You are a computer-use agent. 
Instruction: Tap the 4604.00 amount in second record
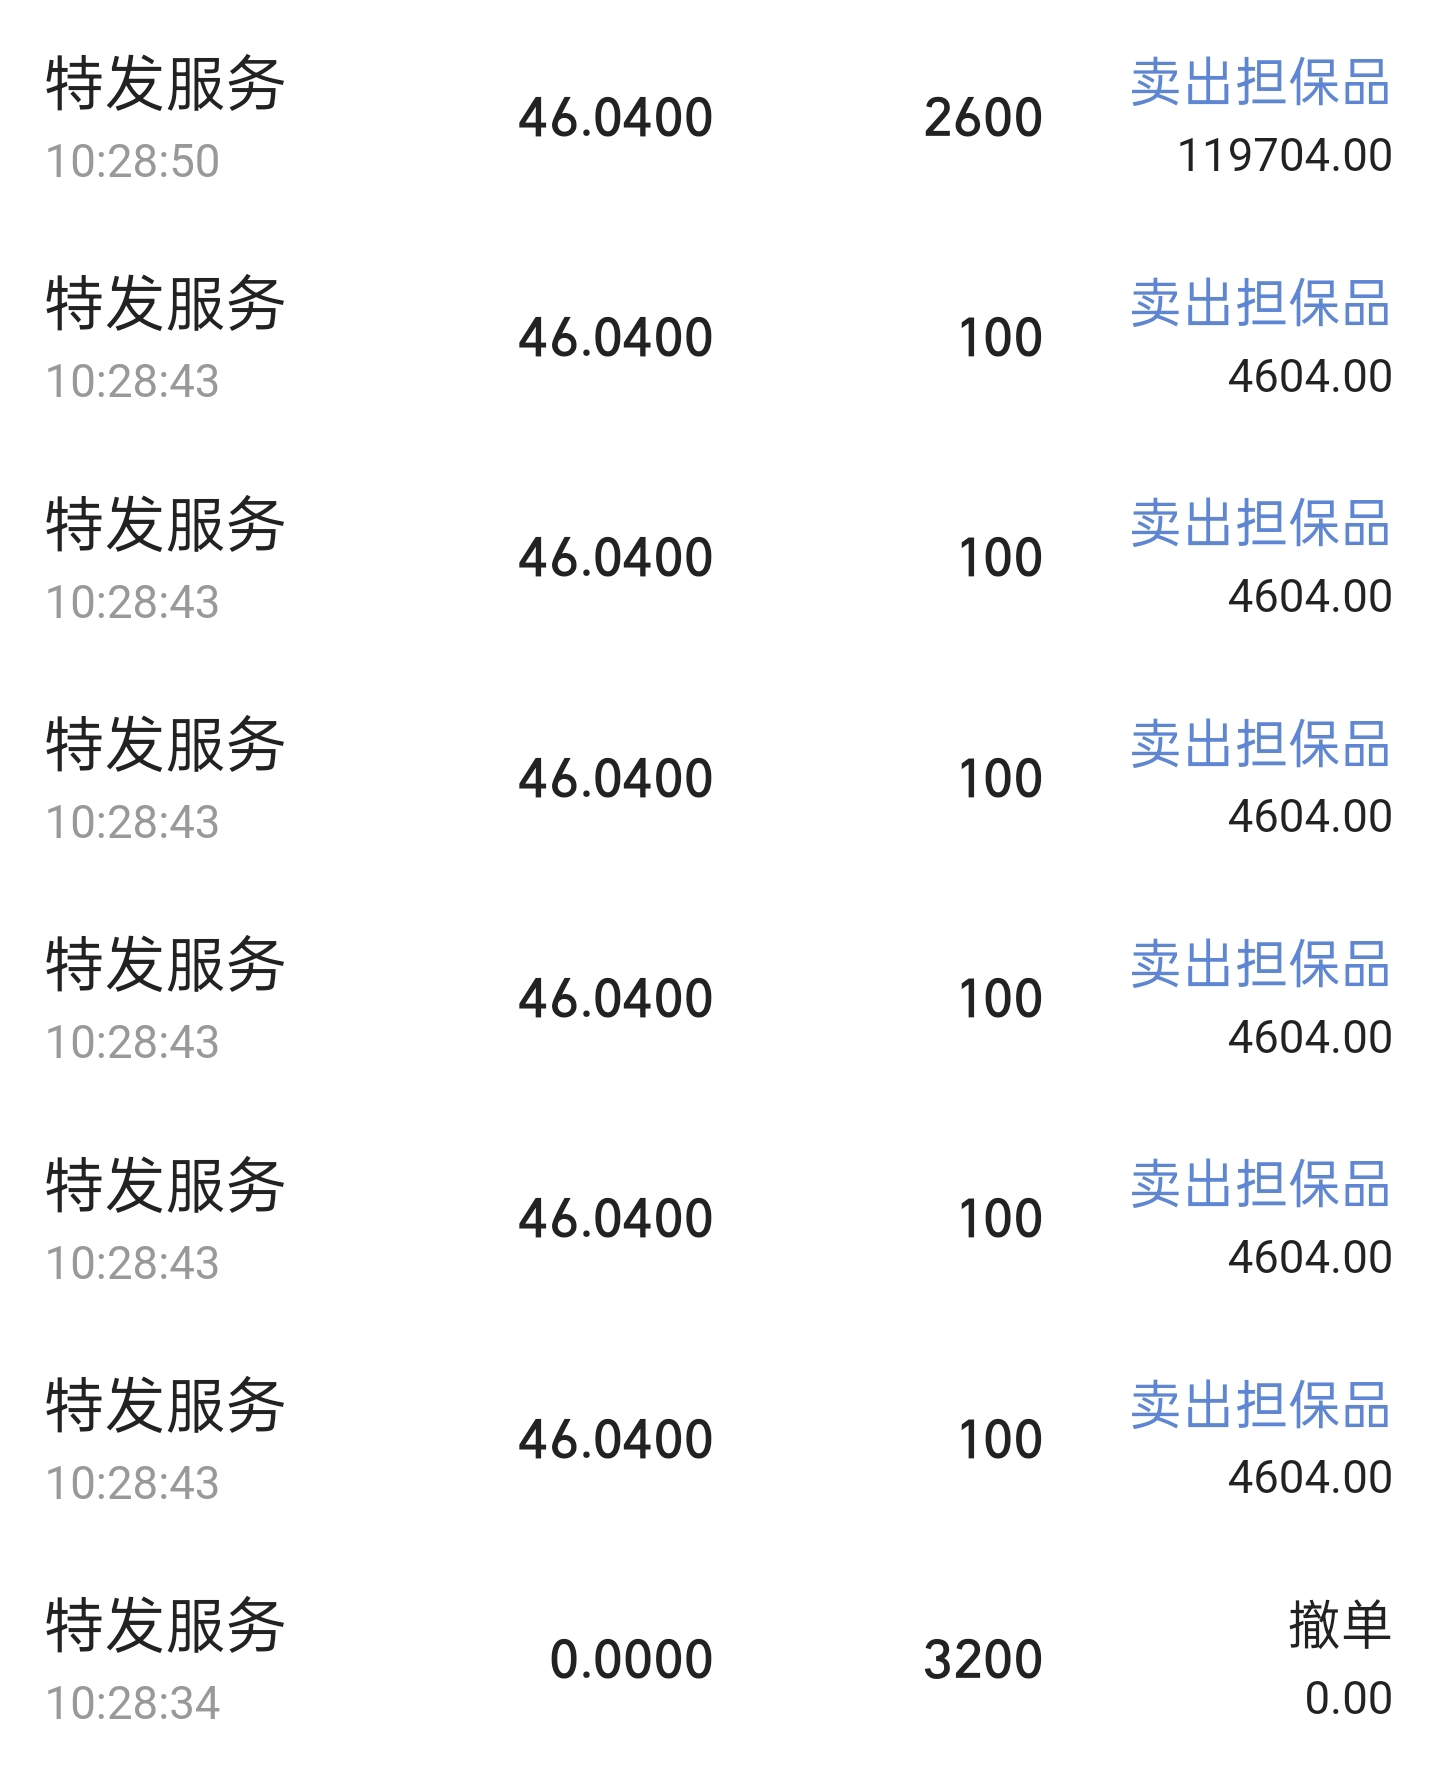[1310, 377]
